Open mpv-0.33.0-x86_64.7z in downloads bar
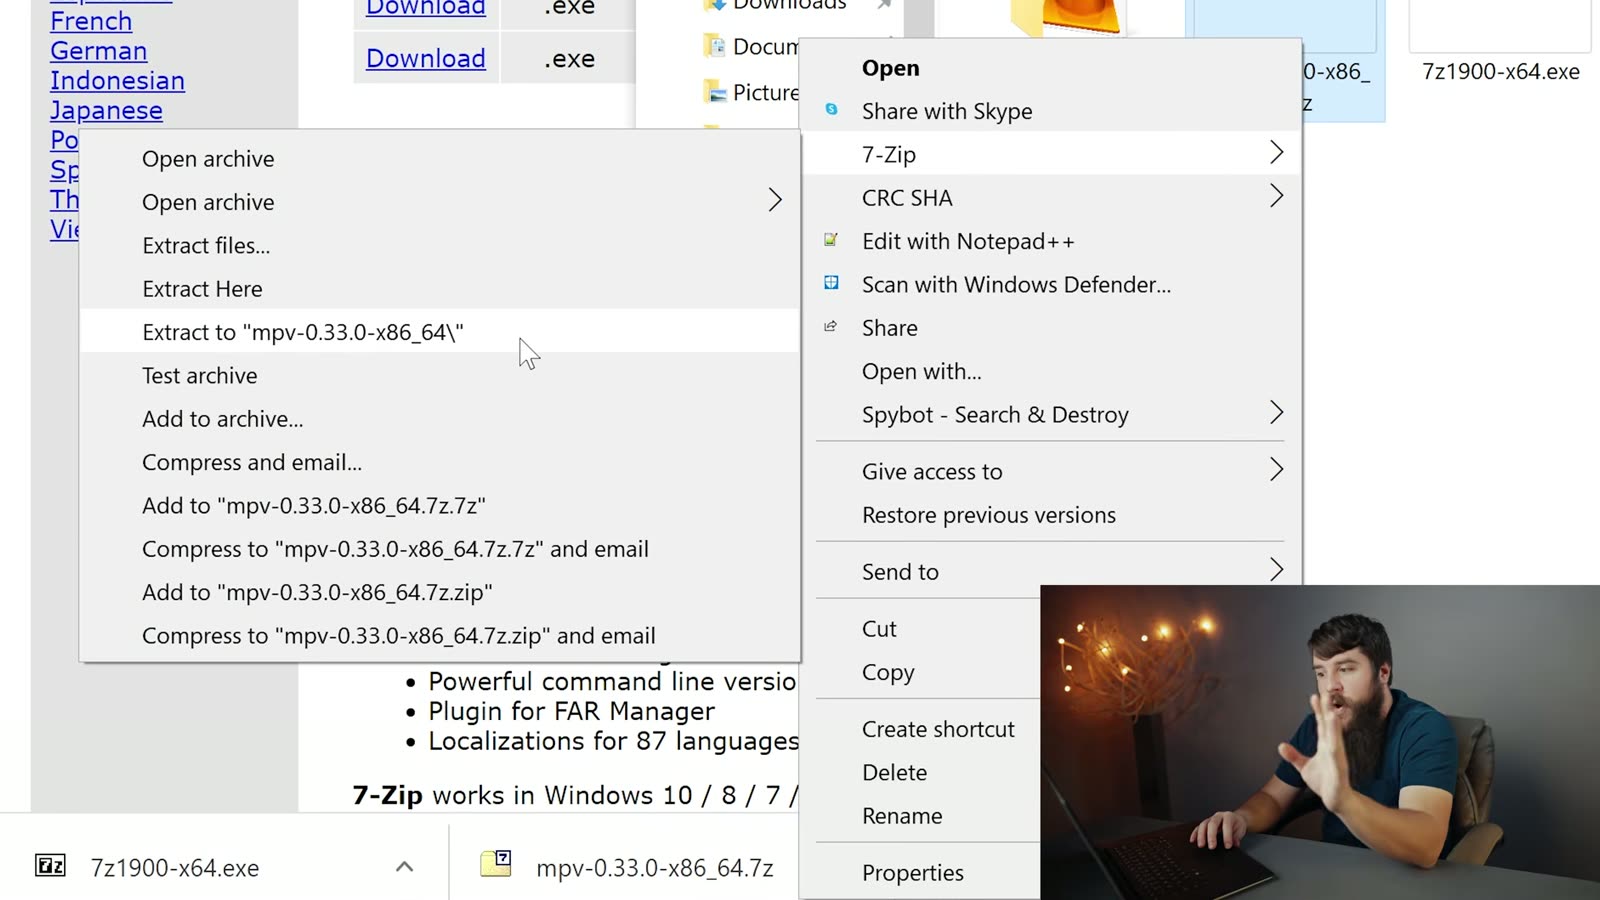 (655, 868)
